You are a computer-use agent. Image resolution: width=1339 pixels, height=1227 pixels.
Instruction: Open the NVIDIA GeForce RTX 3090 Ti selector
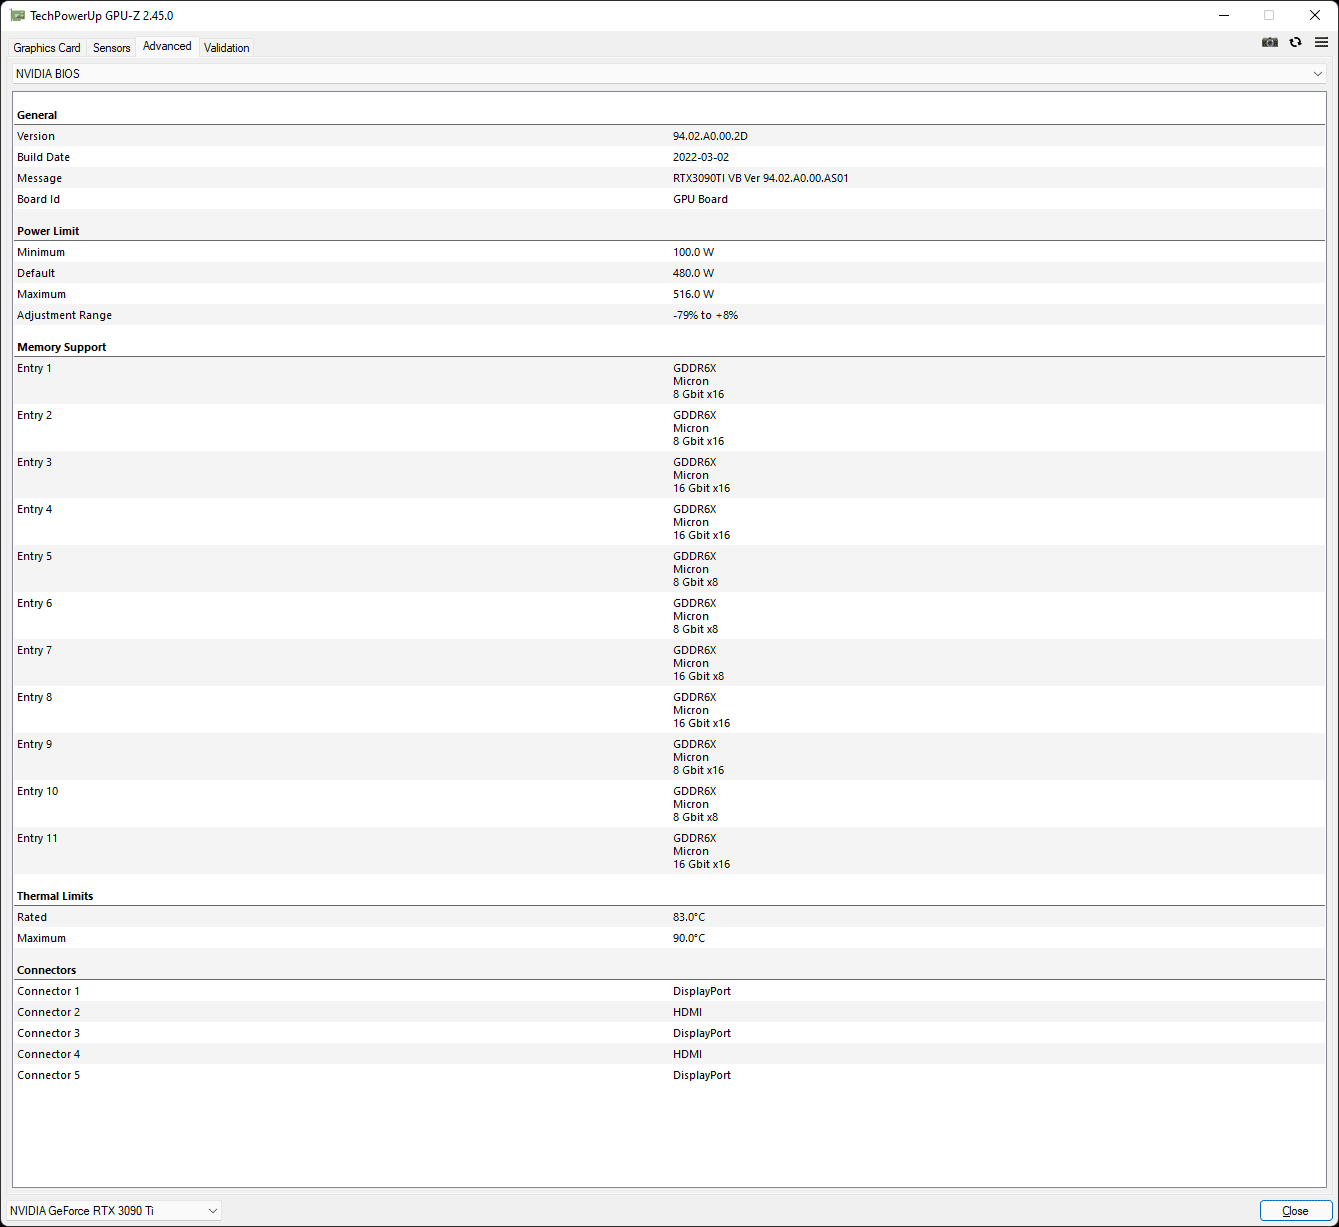[x=114, y=1211]
